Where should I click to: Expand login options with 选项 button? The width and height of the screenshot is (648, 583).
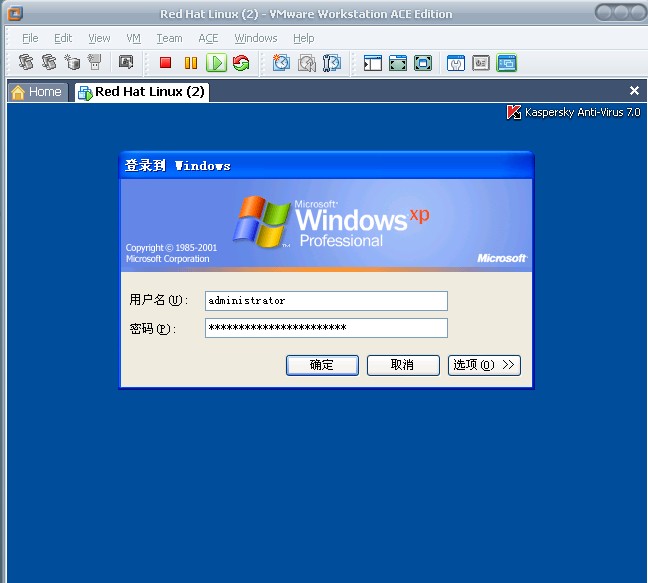coord(484,365)
